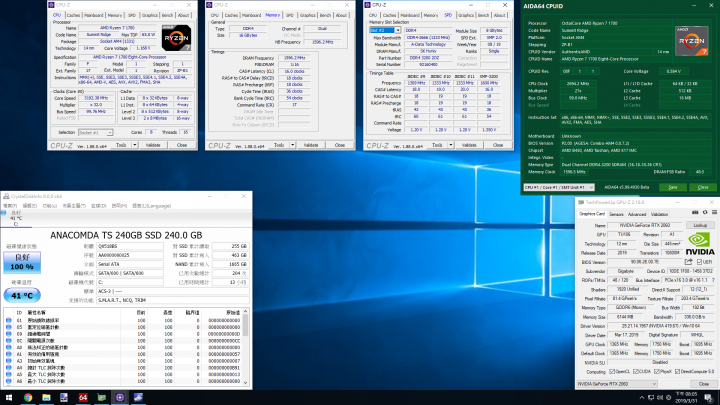Image resolution: width=720 pixels, height=405 pixels.
Task: Click the volume icon in system tray
Action: [x=660, y=398]
